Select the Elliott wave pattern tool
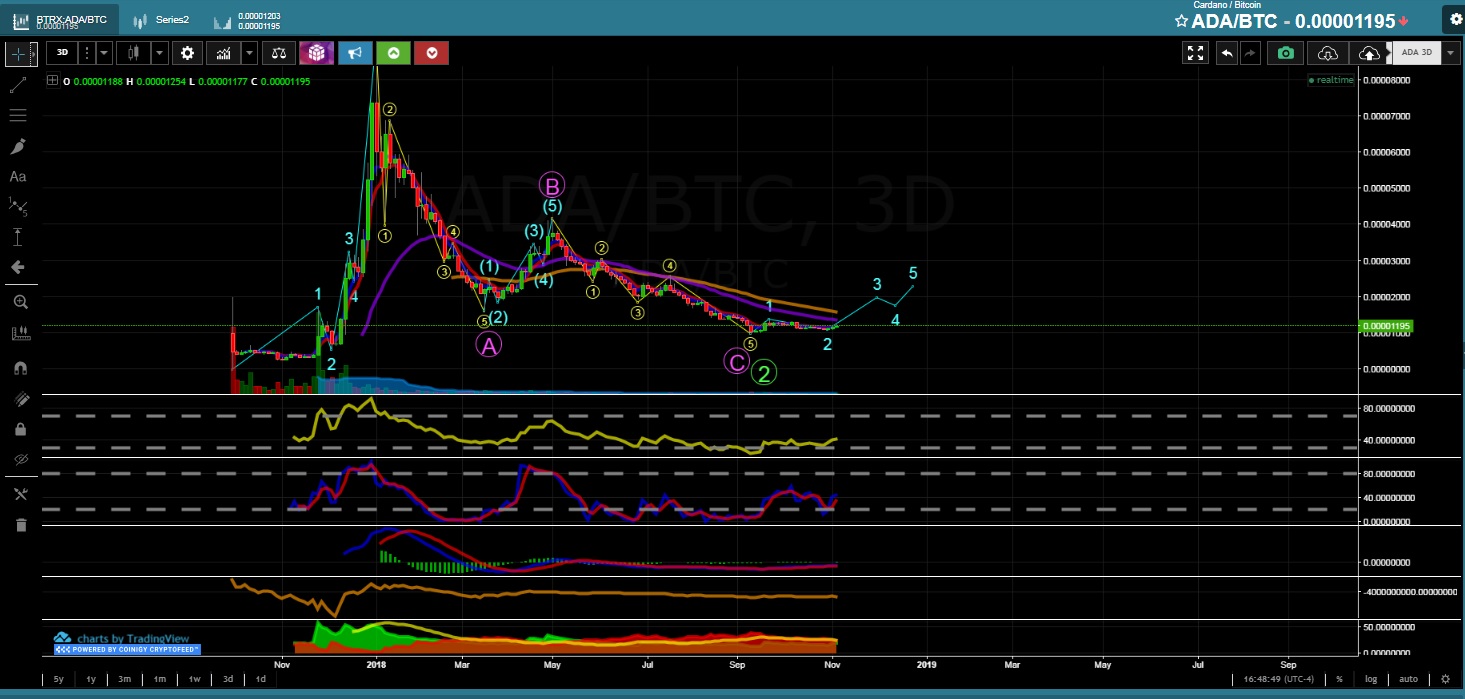 (18, 206)
